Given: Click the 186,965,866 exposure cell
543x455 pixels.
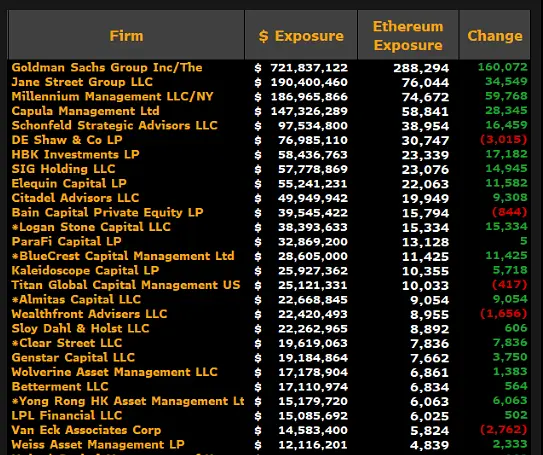Looking at the screenshot, I should click(x=309, y=97).
